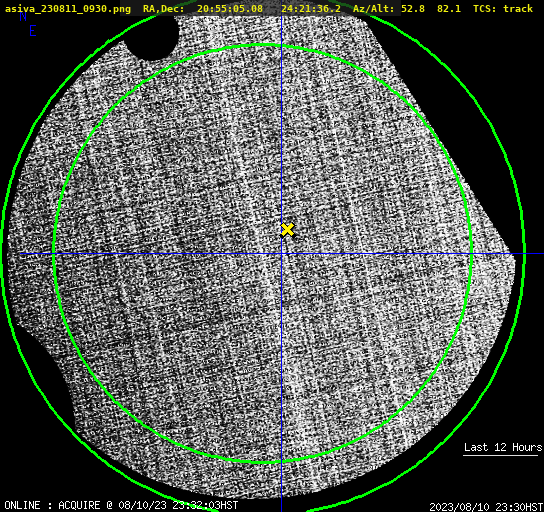544x512 pixels.
Task: Click the TCS: track status text
Action: (503, 8)
